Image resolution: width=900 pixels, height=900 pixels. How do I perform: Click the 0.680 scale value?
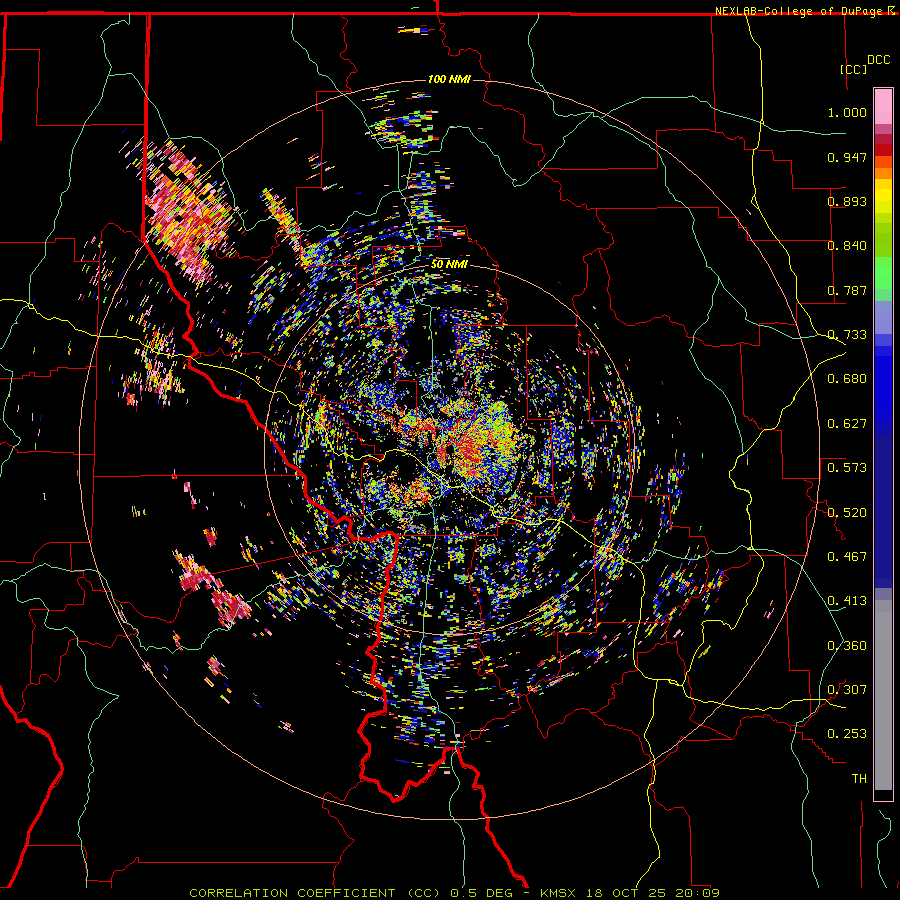pyautogui.click(x=847, y=379)
